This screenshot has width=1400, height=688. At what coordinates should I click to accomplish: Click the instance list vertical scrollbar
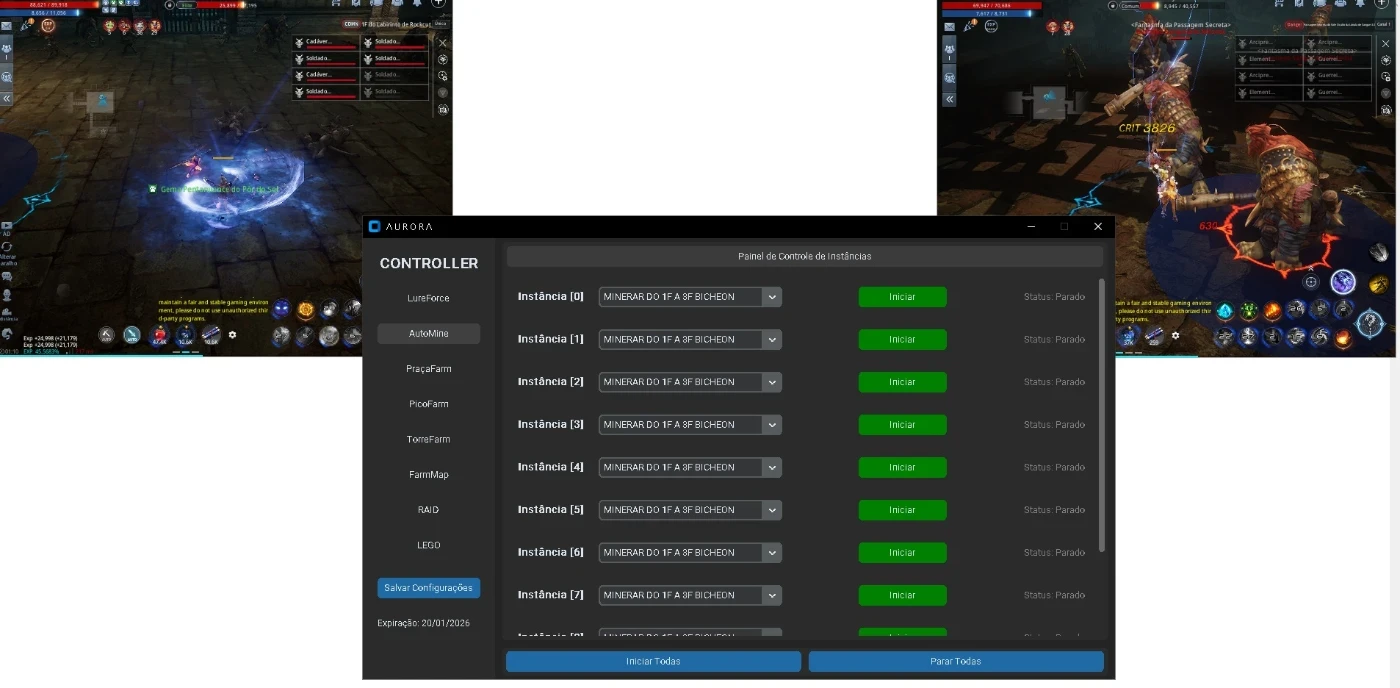tap(1102, 415)
